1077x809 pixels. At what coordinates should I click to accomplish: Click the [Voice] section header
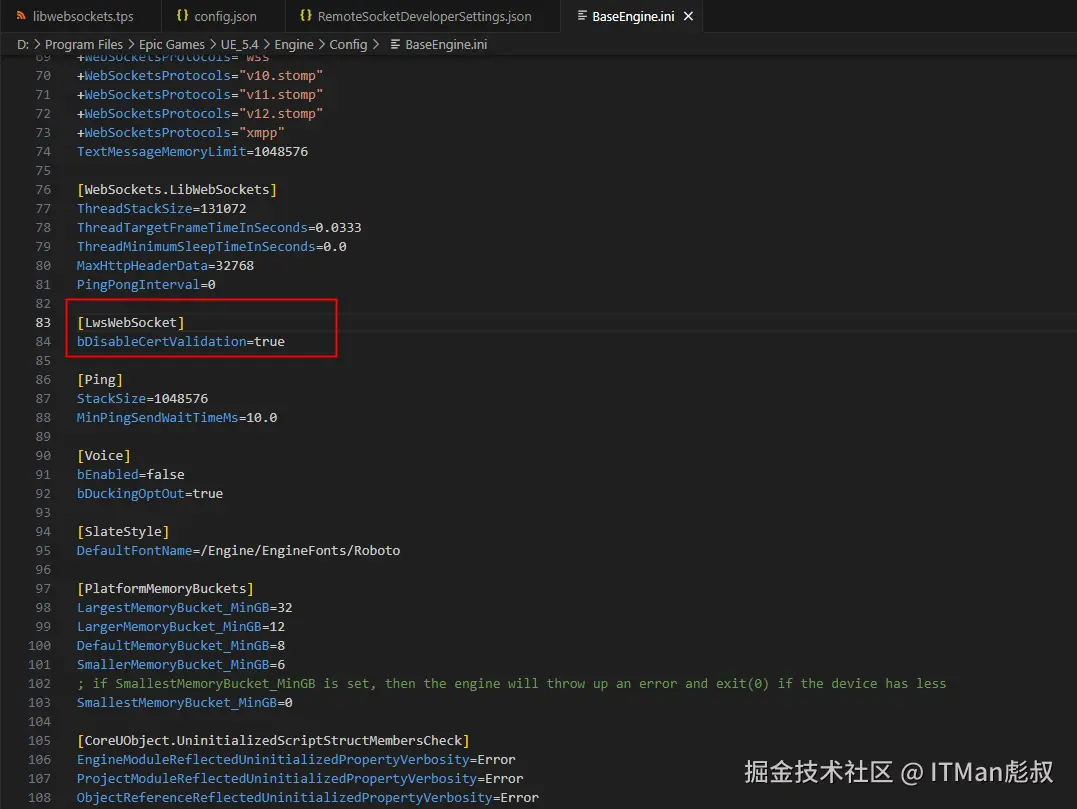point(104,455)
